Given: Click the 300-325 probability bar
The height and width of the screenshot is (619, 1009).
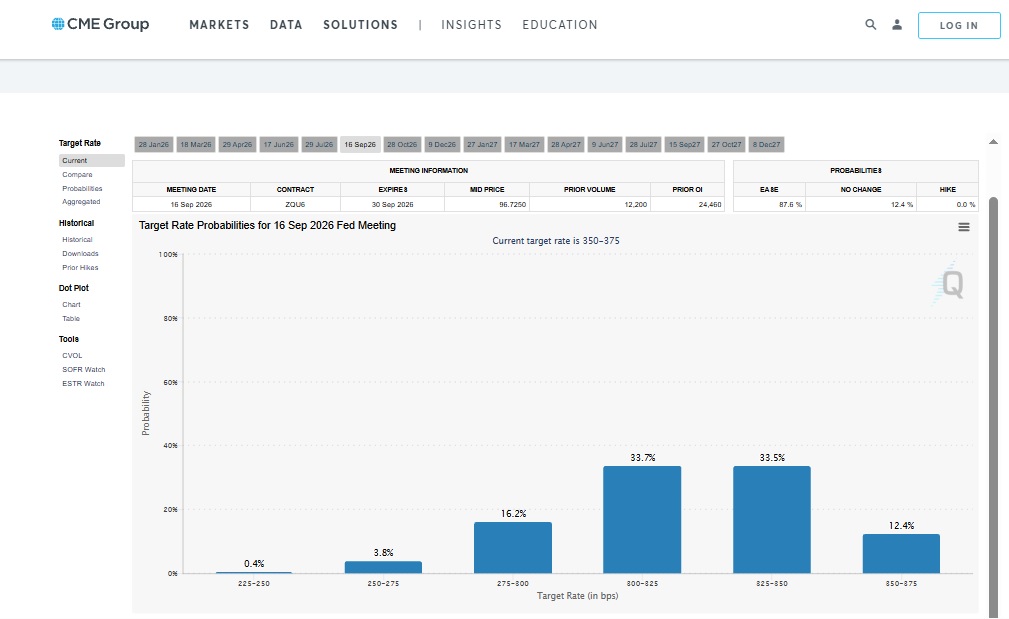Looking at the screenshot, I should coord(642,519).
